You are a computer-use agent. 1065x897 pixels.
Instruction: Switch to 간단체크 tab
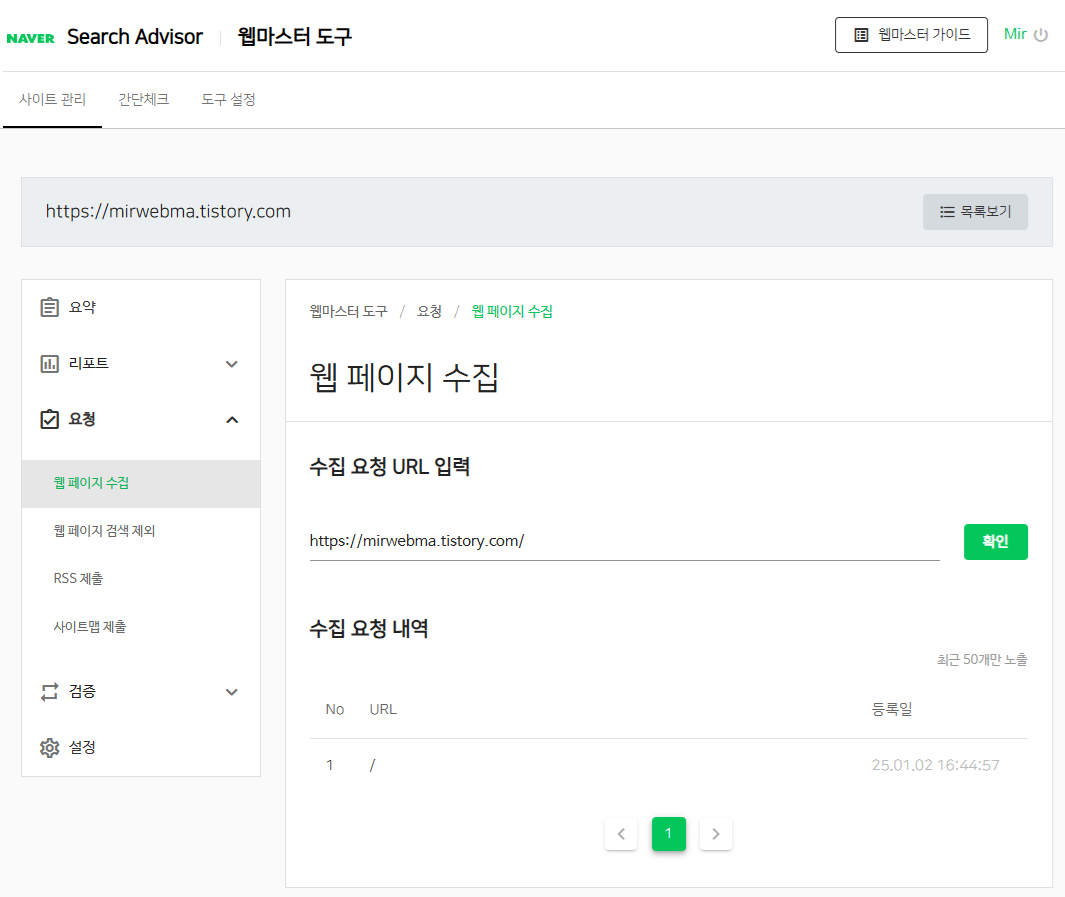(x=143, y=100)
